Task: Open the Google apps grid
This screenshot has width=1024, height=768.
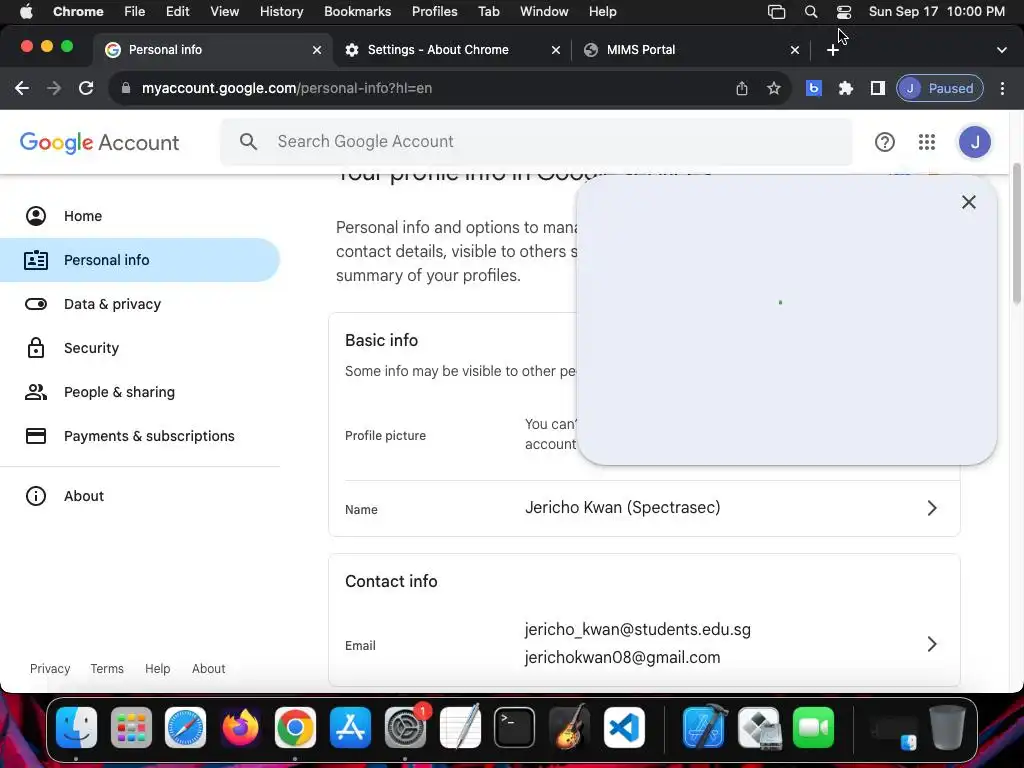Action: click(x=927, y=142)
